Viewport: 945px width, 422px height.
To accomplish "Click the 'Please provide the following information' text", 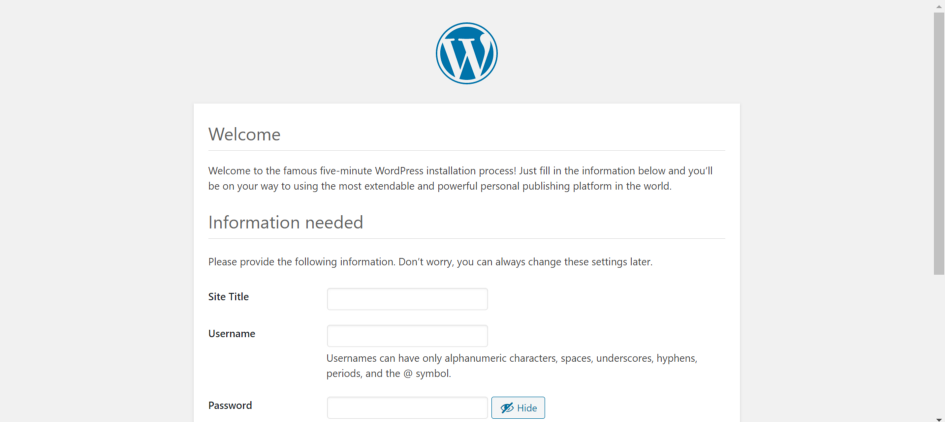I will [430, 263].
